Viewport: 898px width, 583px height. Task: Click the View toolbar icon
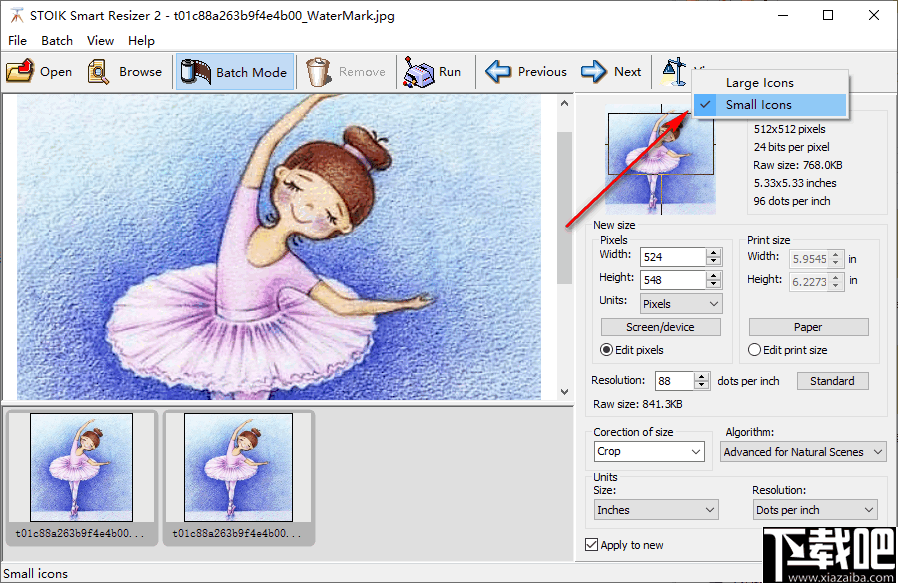click(x=673, y=72)
